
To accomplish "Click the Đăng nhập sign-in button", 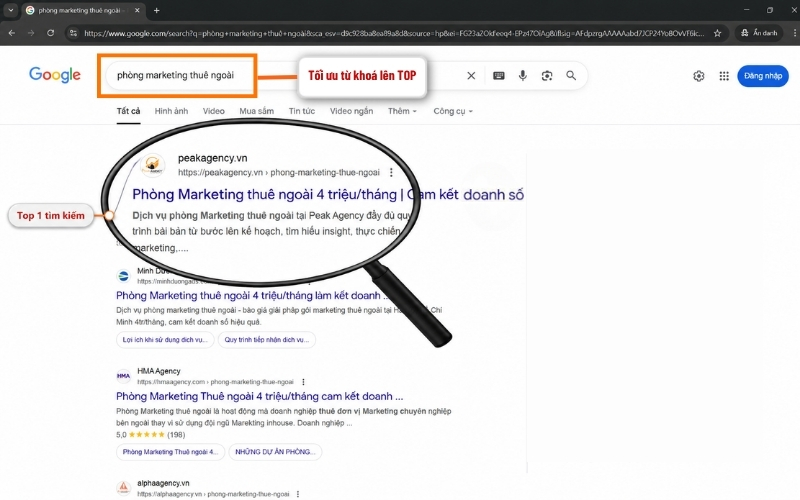I will click(x=763, y=76).
